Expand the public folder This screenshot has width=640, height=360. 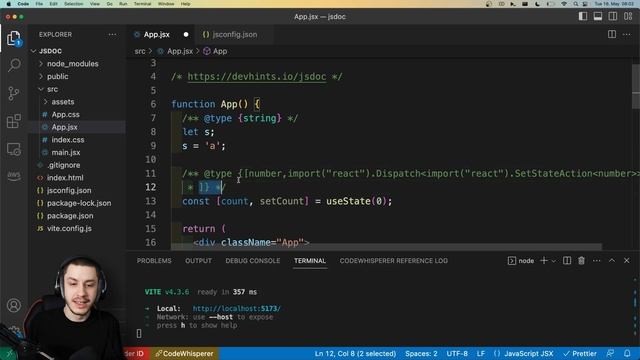pos(58,76)
